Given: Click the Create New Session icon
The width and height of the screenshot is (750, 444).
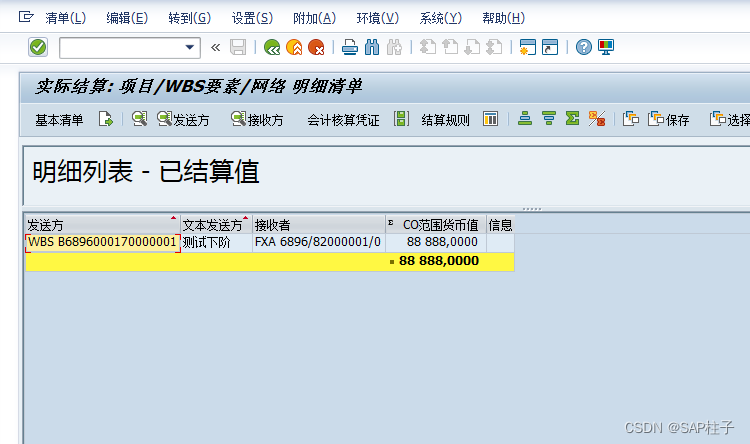Looking at the screenshot, I should [x=528, y=47].
